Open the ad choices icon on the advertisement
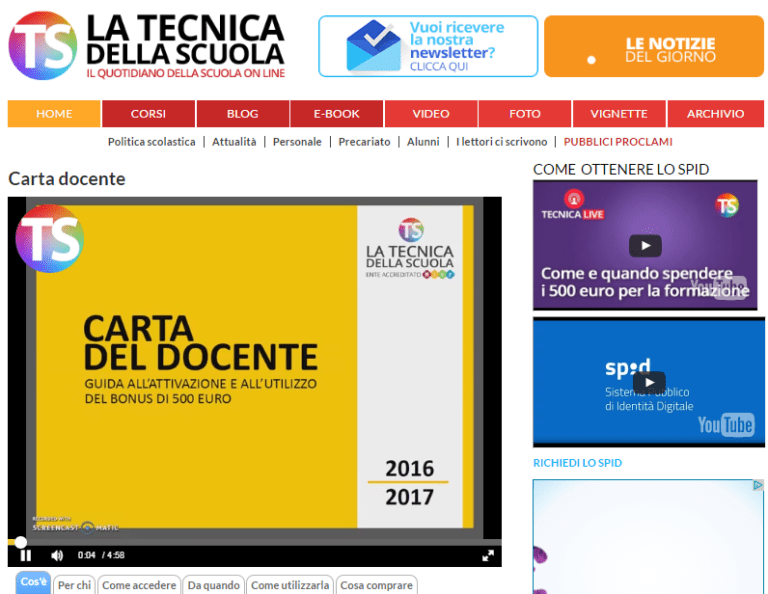768x594 pixels. pos(758,485)
